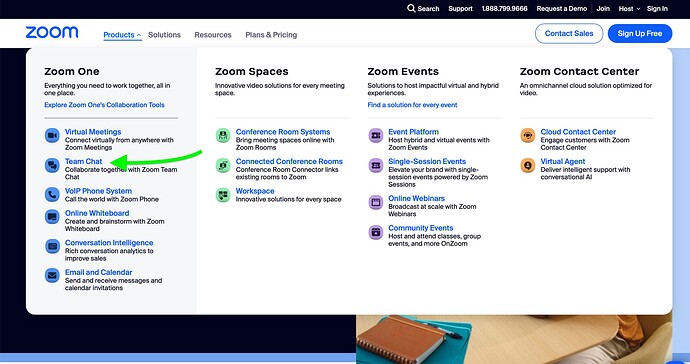Open the Virtual Meetings link
The width and height of the screenshot is (690, 364).
[93, 132]
